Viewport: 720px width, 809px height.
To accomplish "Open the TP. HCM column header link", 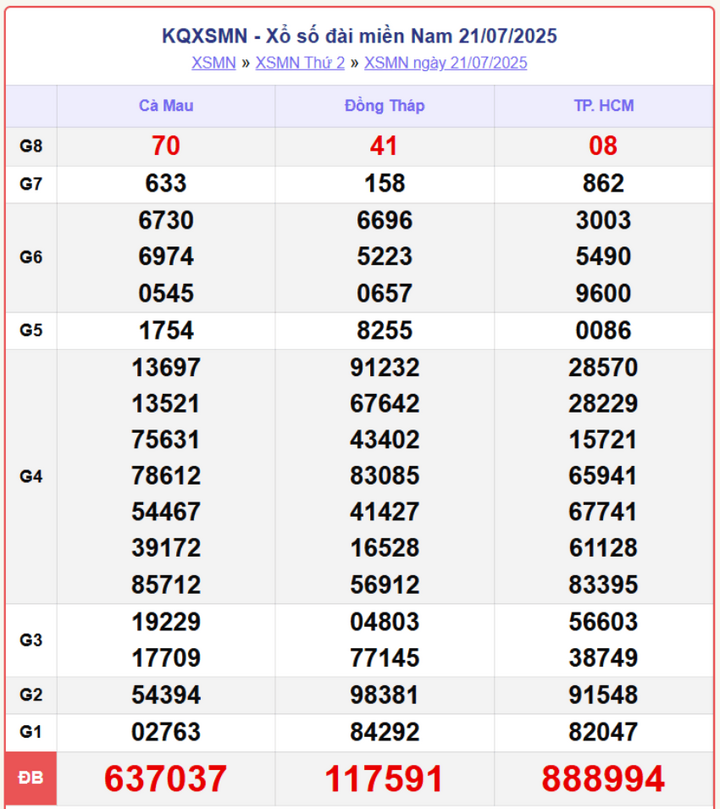I will 604,106.
